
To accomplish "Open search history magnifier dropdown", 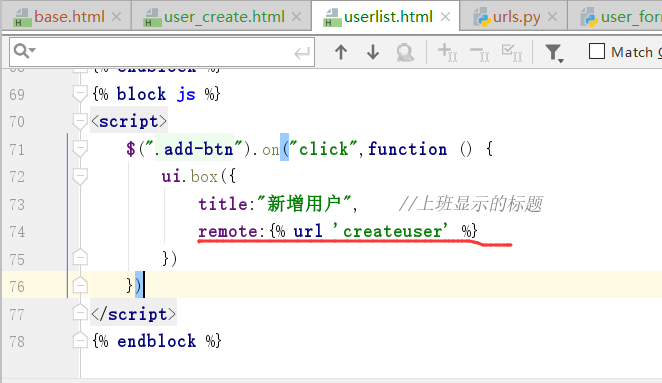I will 24,52.
